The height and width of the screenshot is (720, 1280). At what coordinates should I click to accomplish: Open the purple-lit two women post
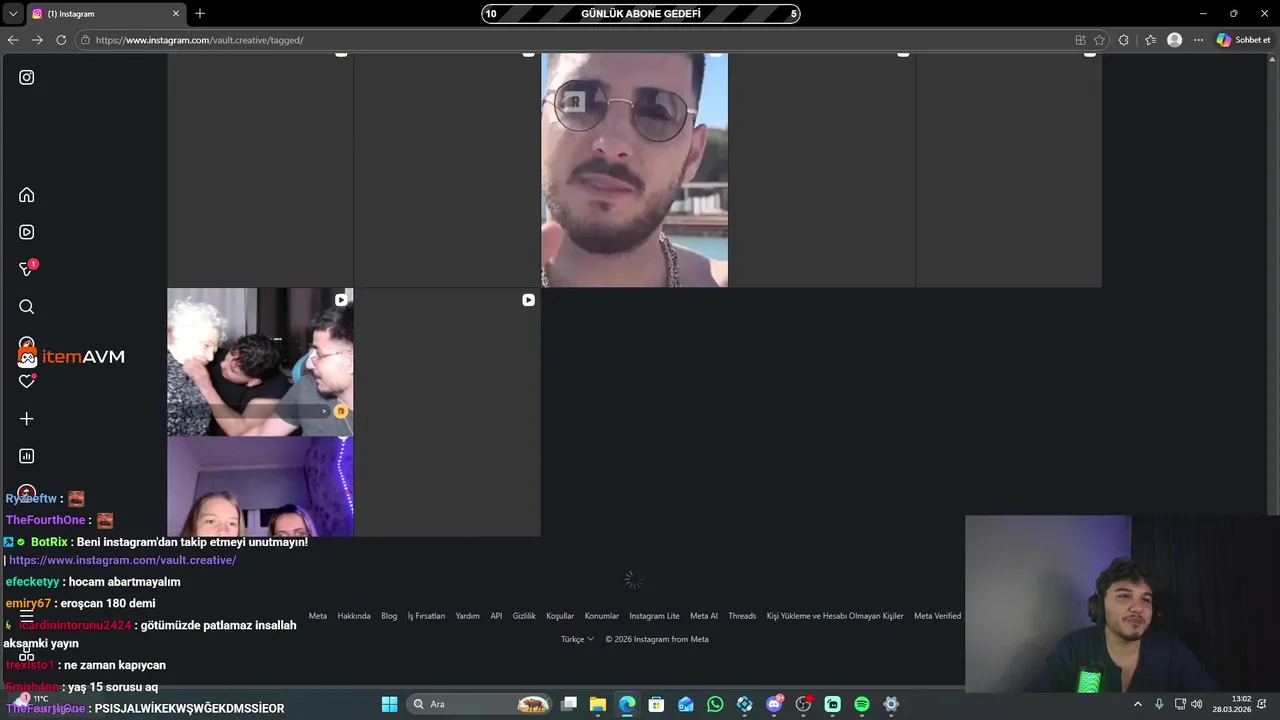260,487
